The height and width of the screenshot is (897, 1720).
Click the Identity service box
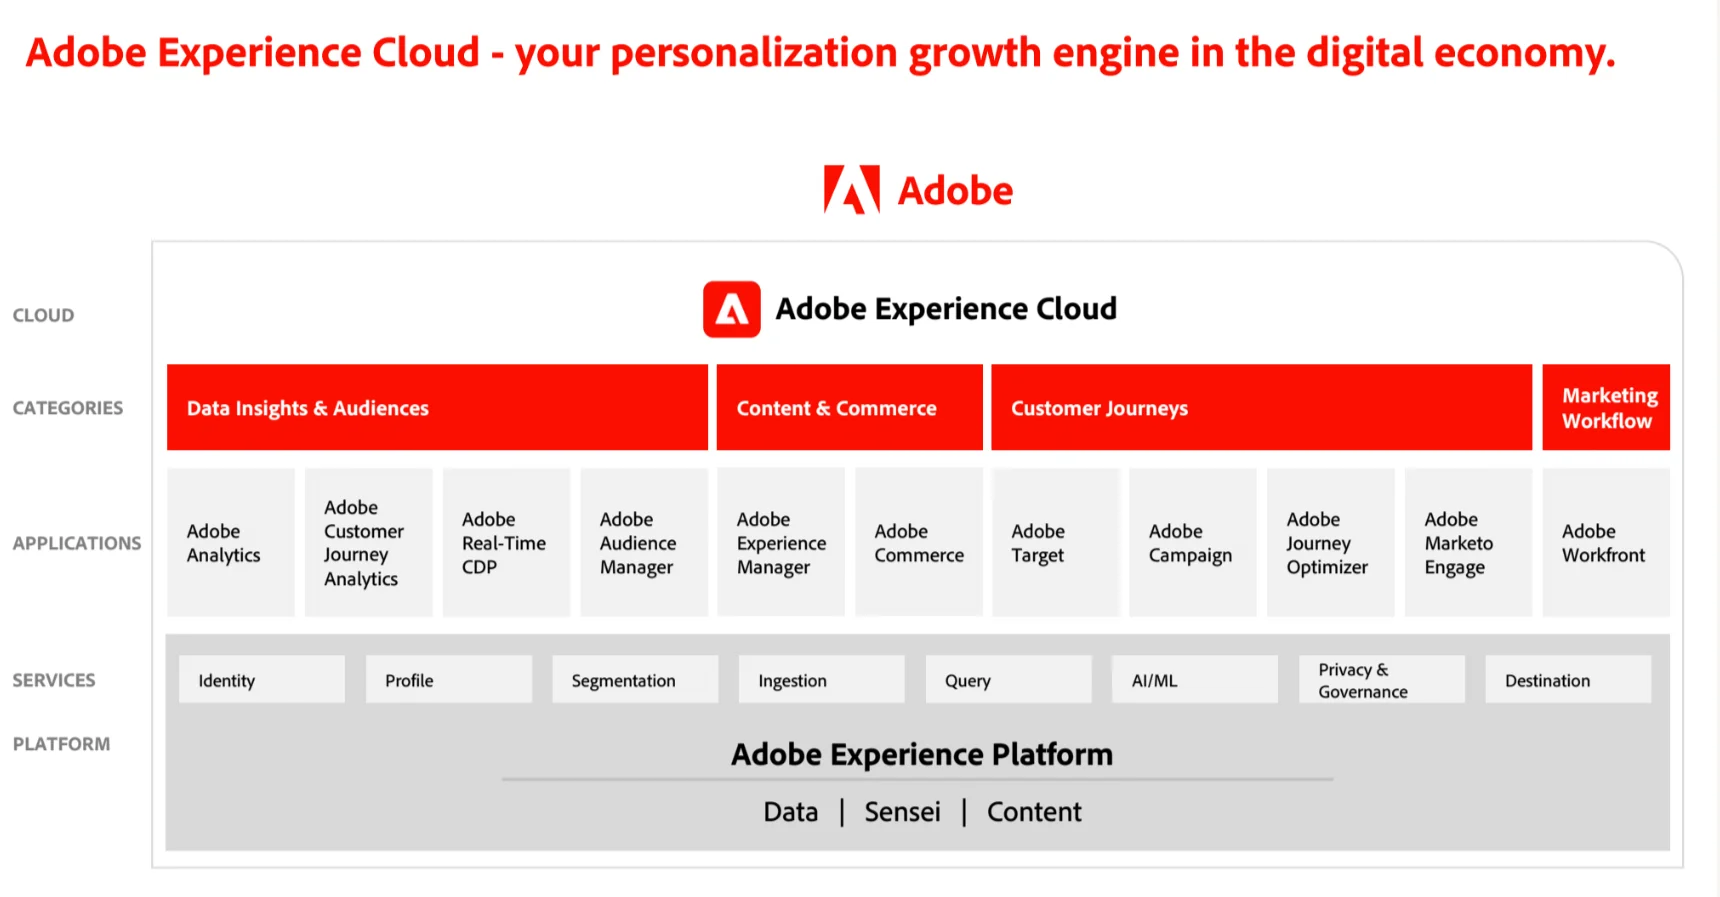[x=262, y=680]
